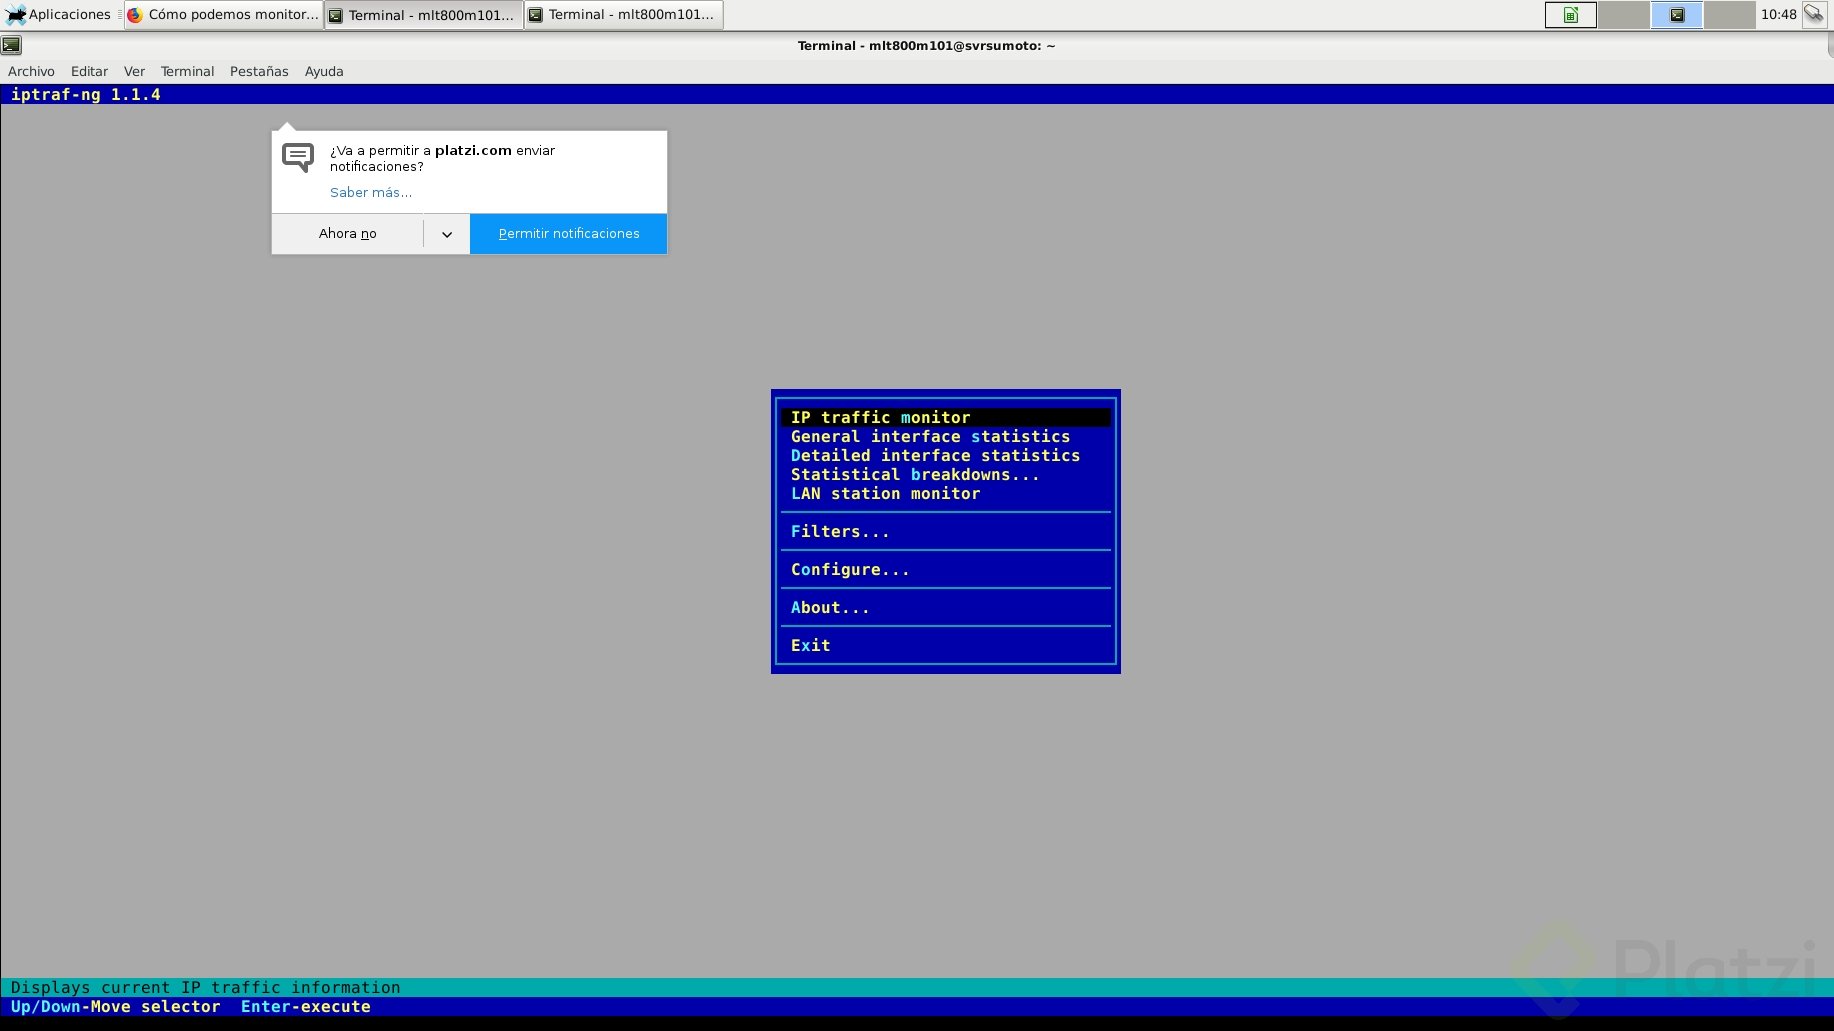Click the terminal window menu icon in title bar
This screenshot has height=1031, width=1834.
point(11,45)
